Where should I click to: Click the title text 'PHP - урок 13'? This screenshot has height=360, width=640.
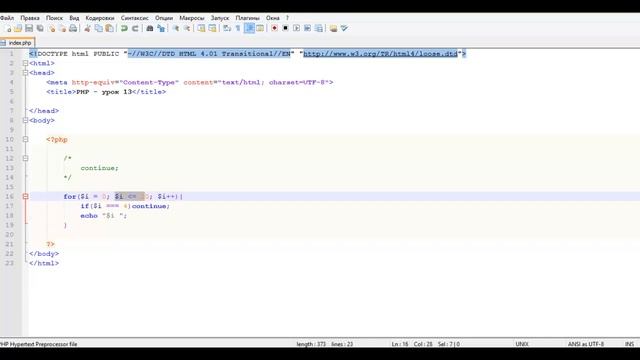(104, 92)
